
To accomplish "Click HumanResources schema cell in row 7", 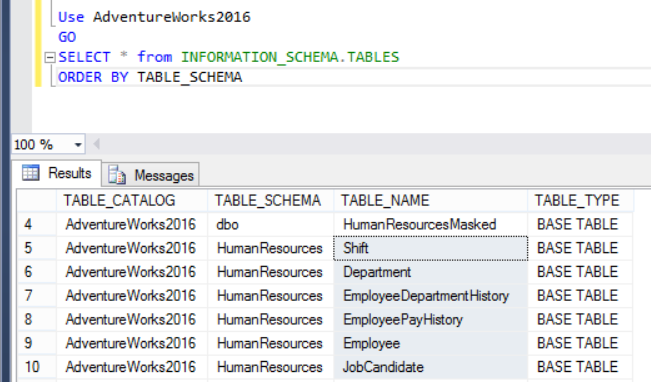I will click(x=270, y=296).
